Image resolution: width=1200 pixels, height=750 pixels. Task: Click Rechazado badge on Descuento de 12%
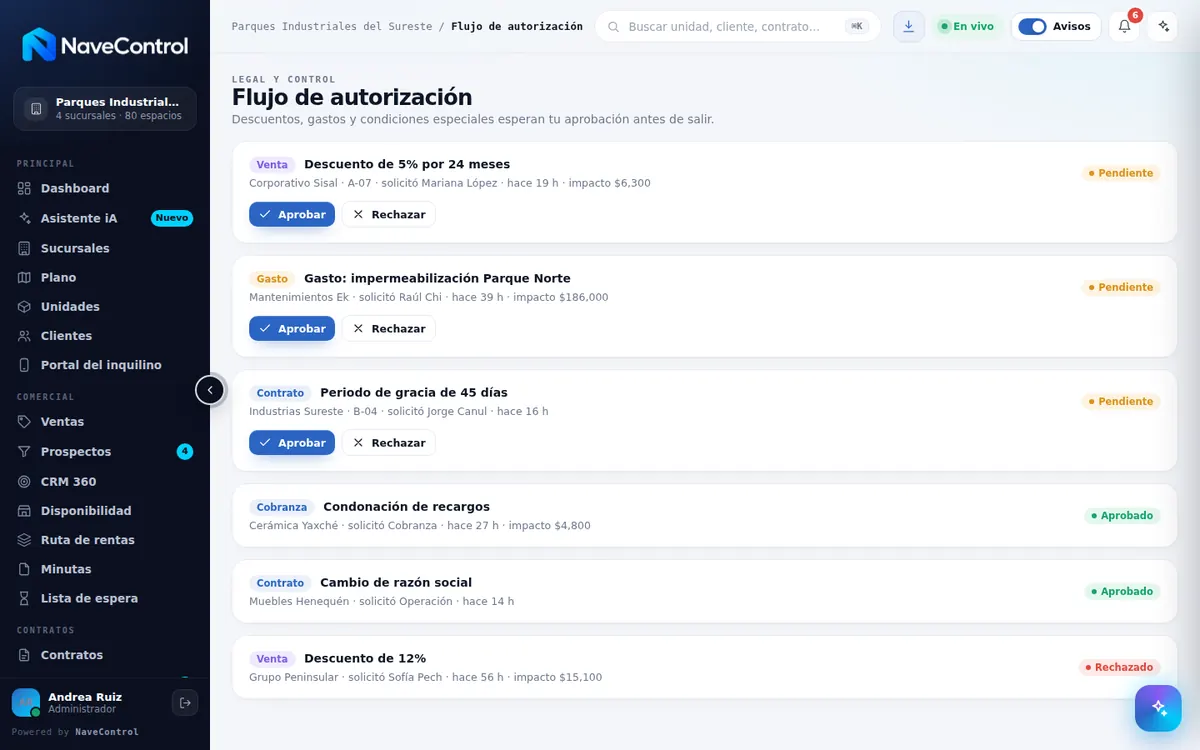pyautogui.click(x=1119, y=667)
